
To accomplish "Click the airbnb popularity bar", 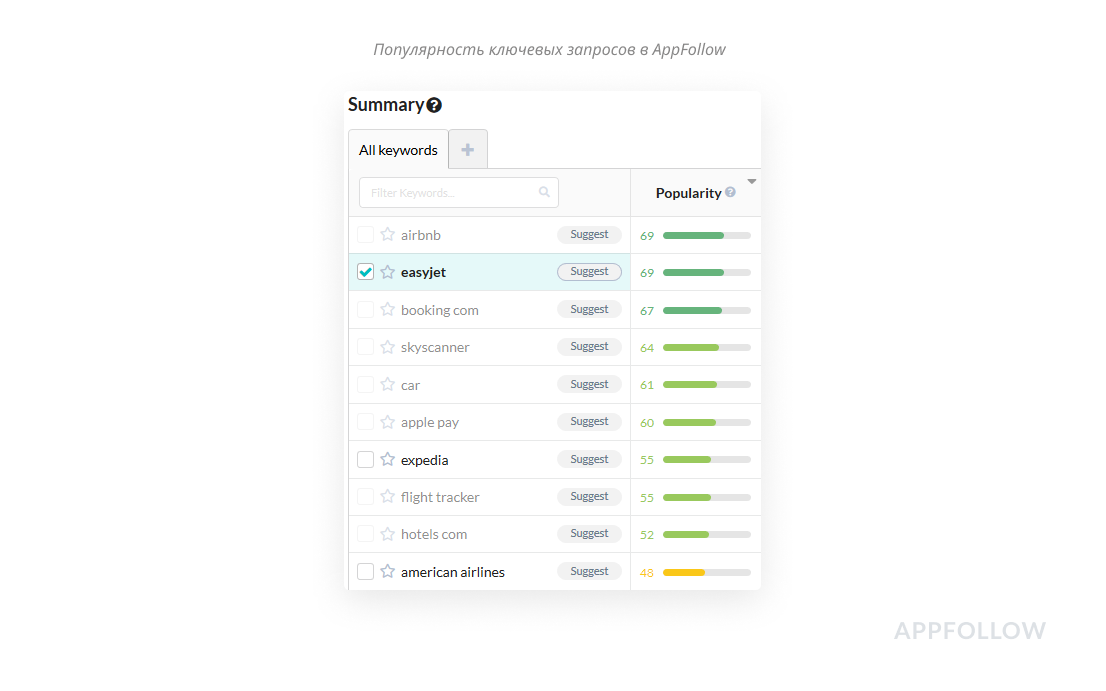I will point(706,236).
